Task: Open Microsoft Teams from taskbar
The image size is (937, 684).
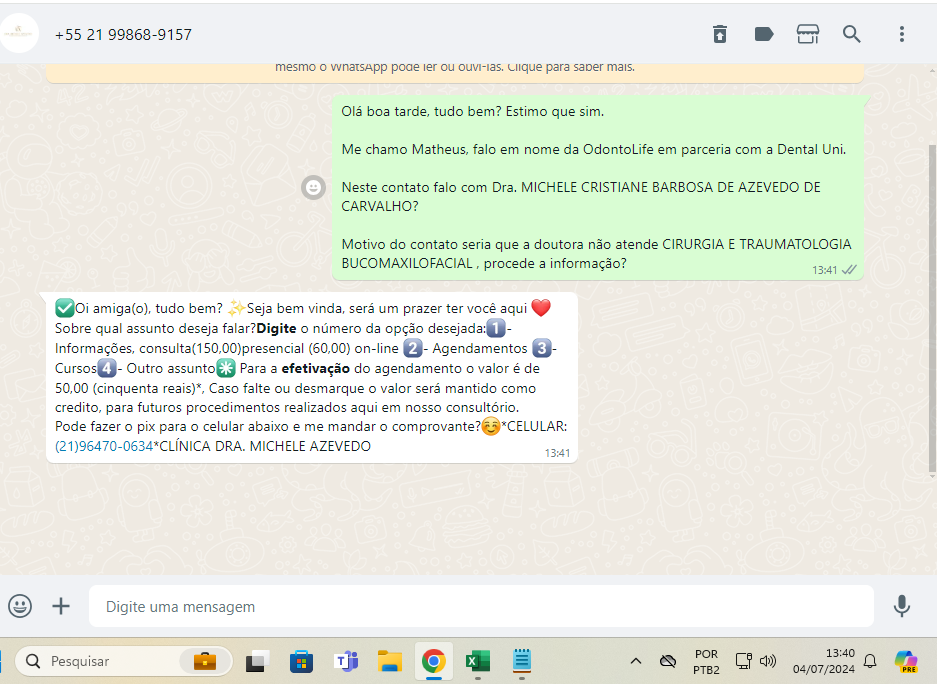Action: [345, 661]
